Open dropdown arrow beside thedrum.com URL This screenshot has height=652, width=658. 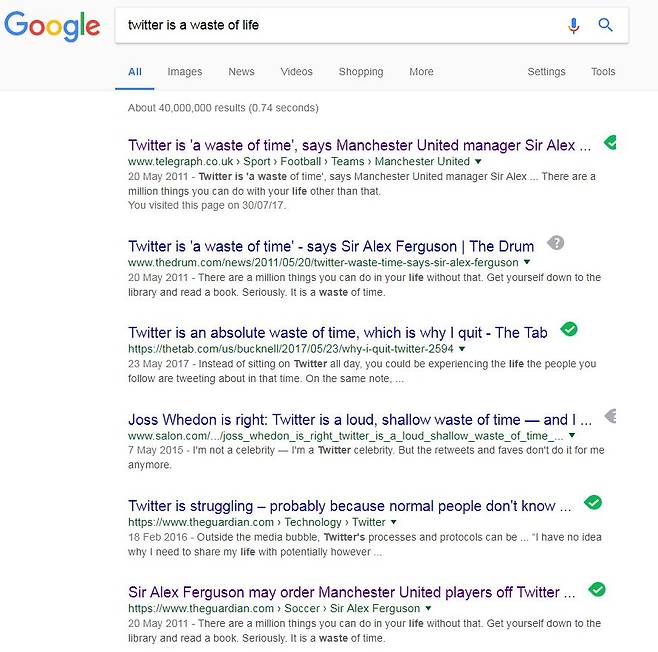click(527, 262)
